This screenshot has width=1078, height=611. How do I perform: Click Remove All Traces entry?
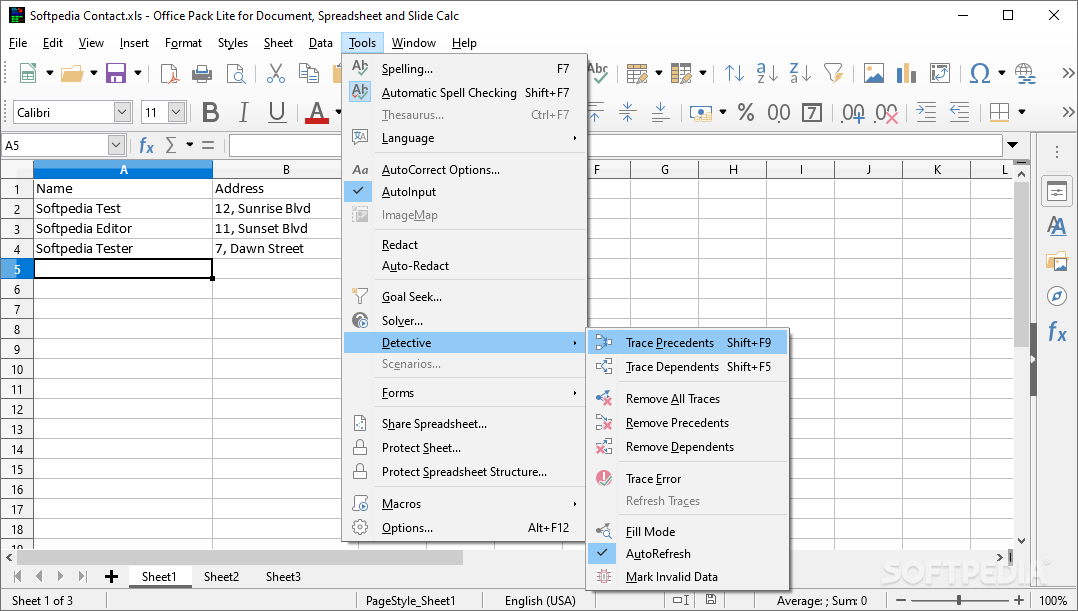pos(687,399)
